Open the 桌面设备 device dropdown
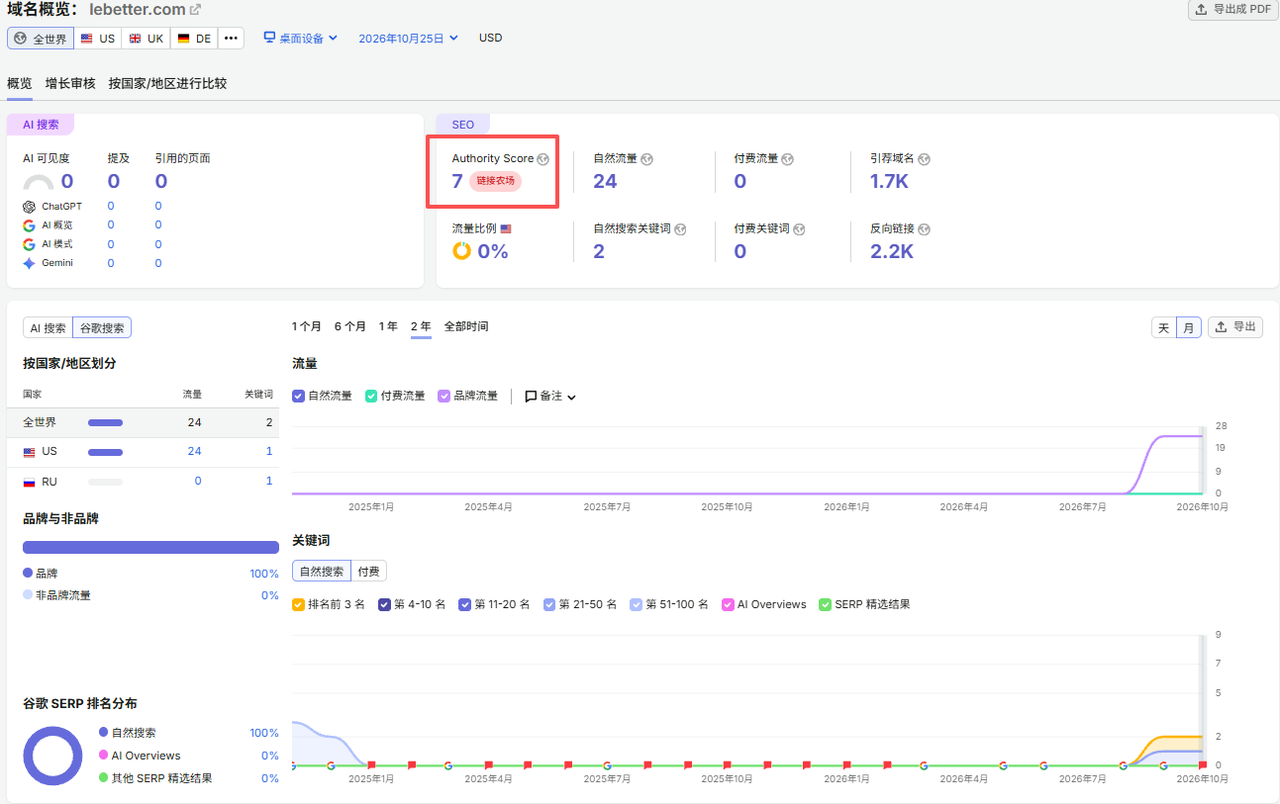 click(x=300, y=38)
